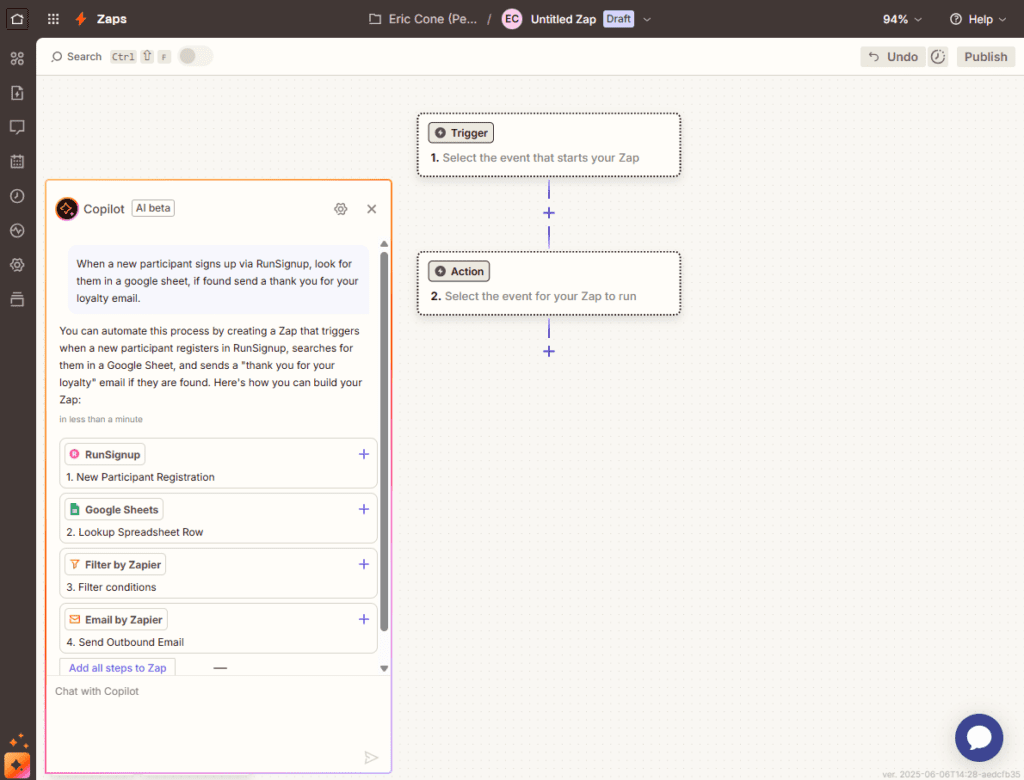
Task: Click '2. Lookup Spreadsheet Row' text
Action: [135, 532]
